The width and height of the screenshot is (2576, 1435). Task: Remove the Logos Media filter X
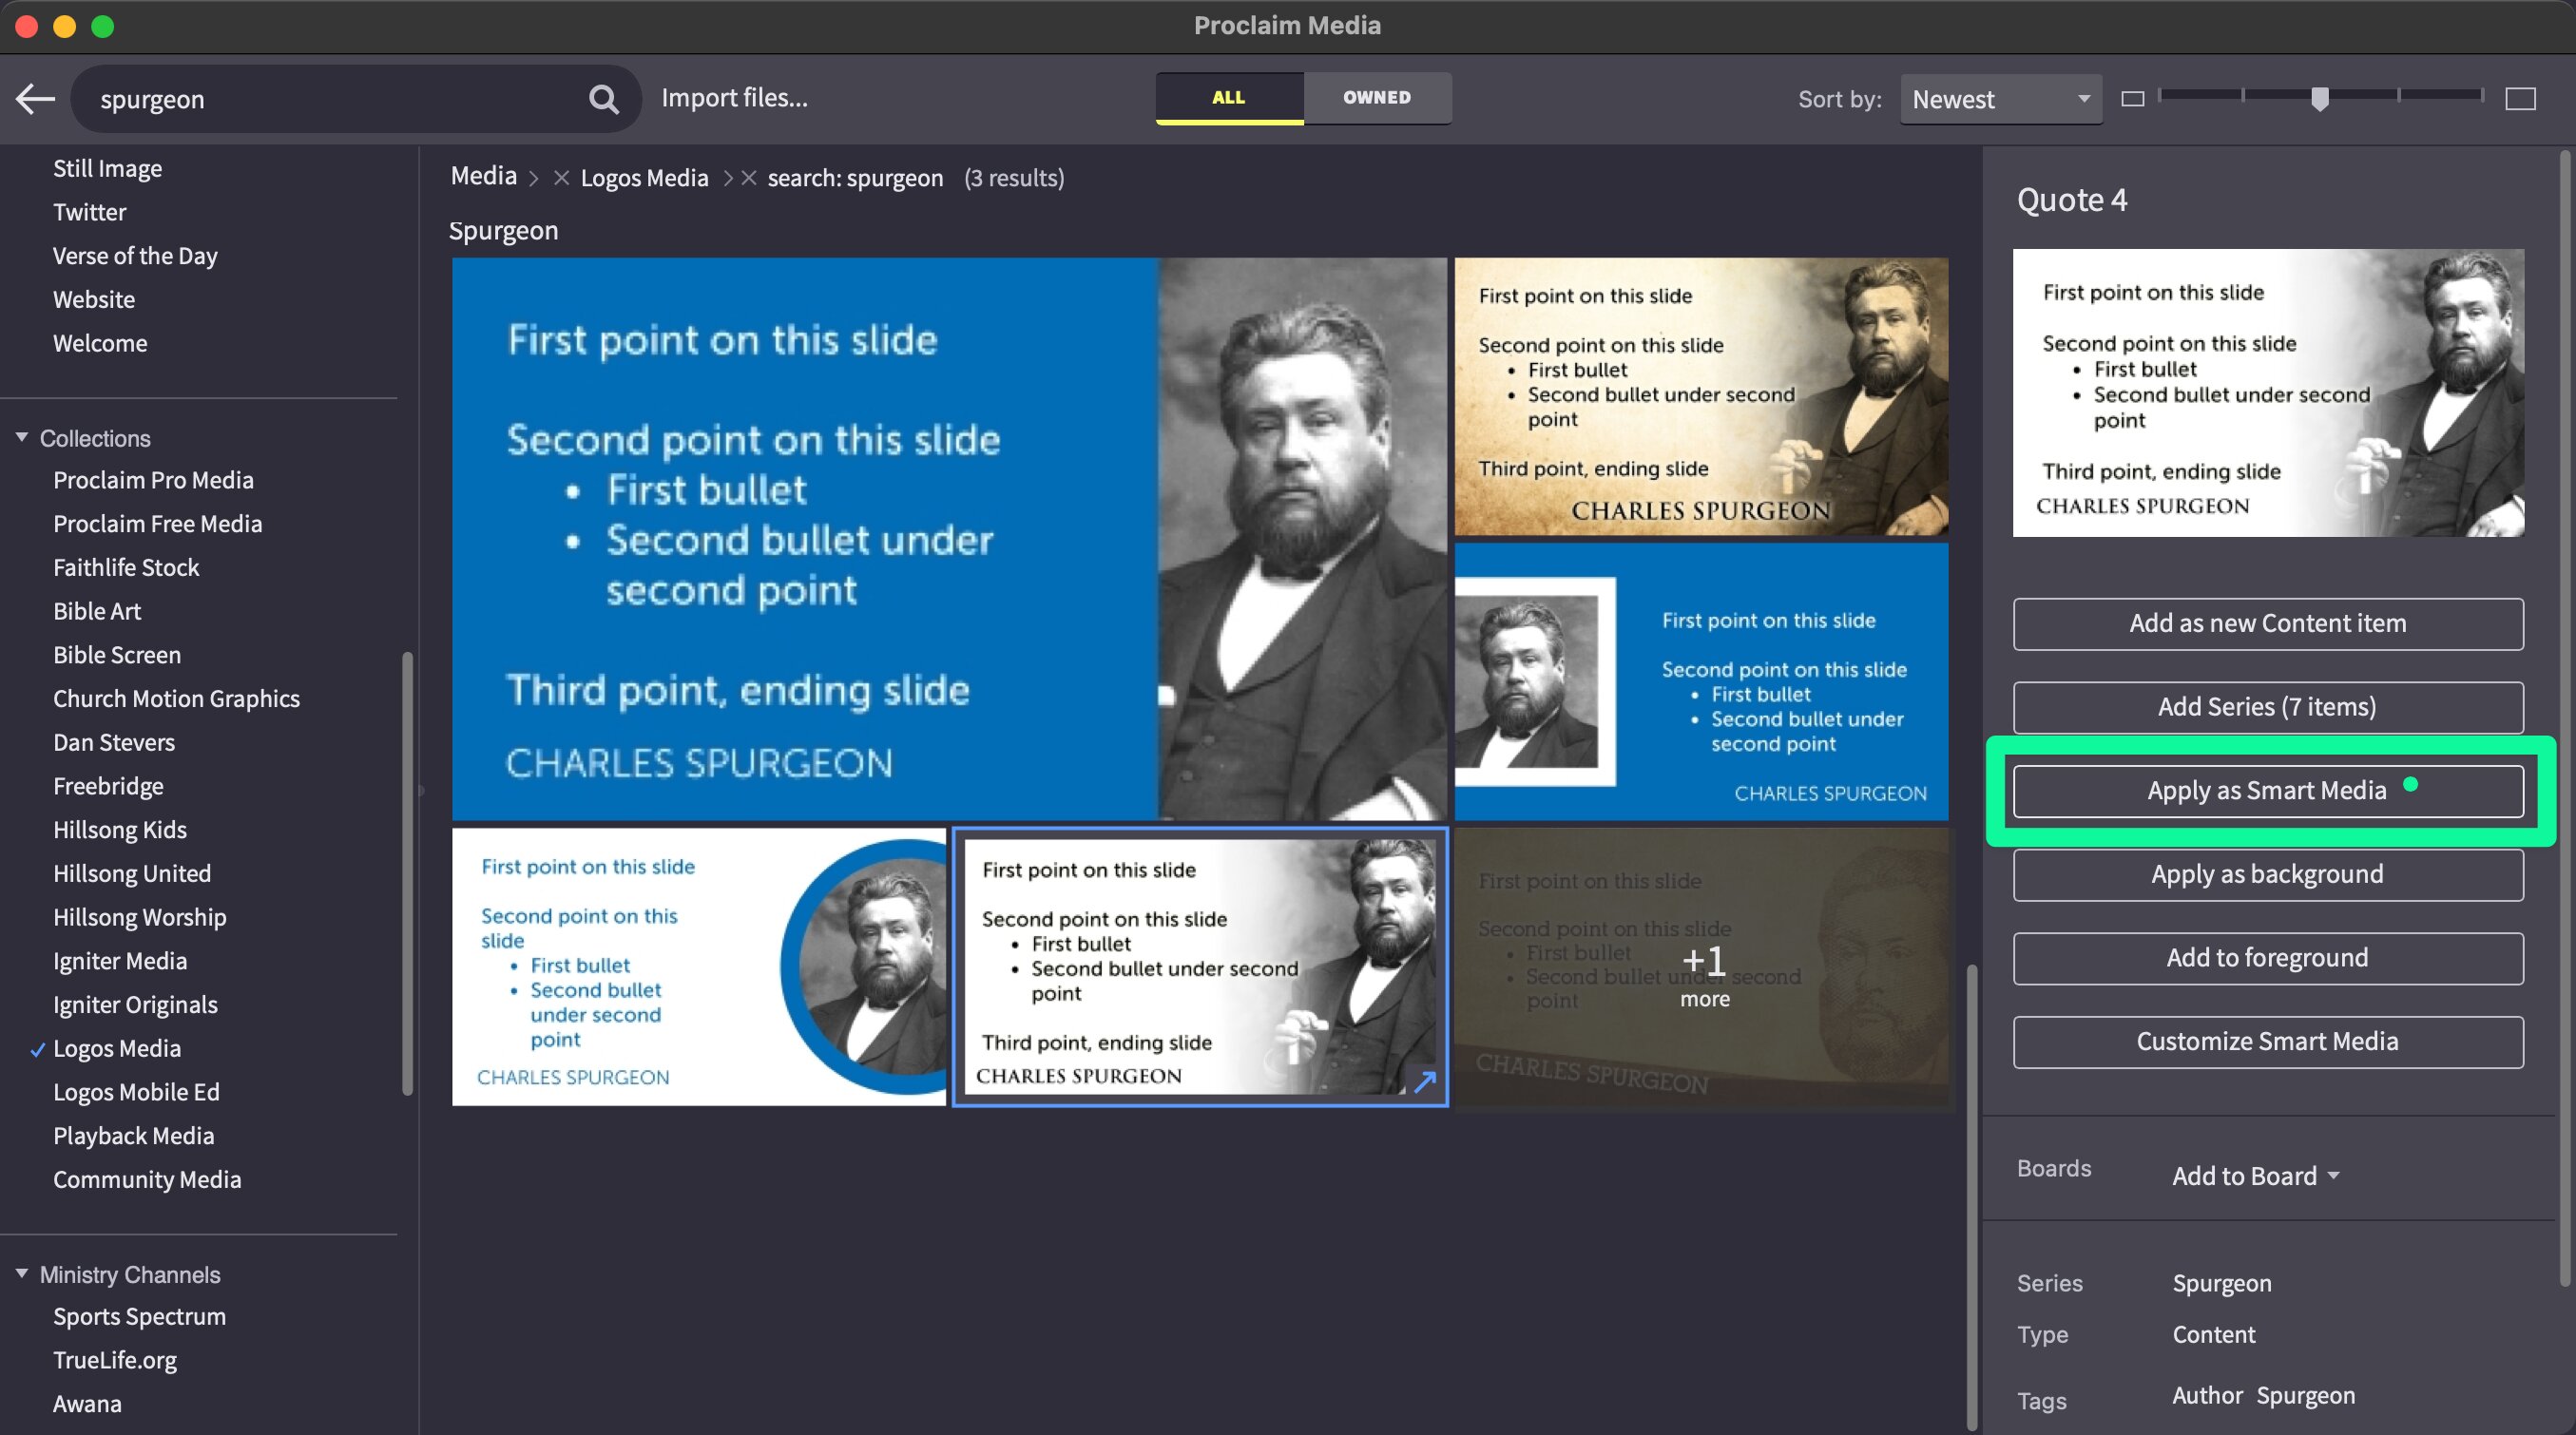561,178
